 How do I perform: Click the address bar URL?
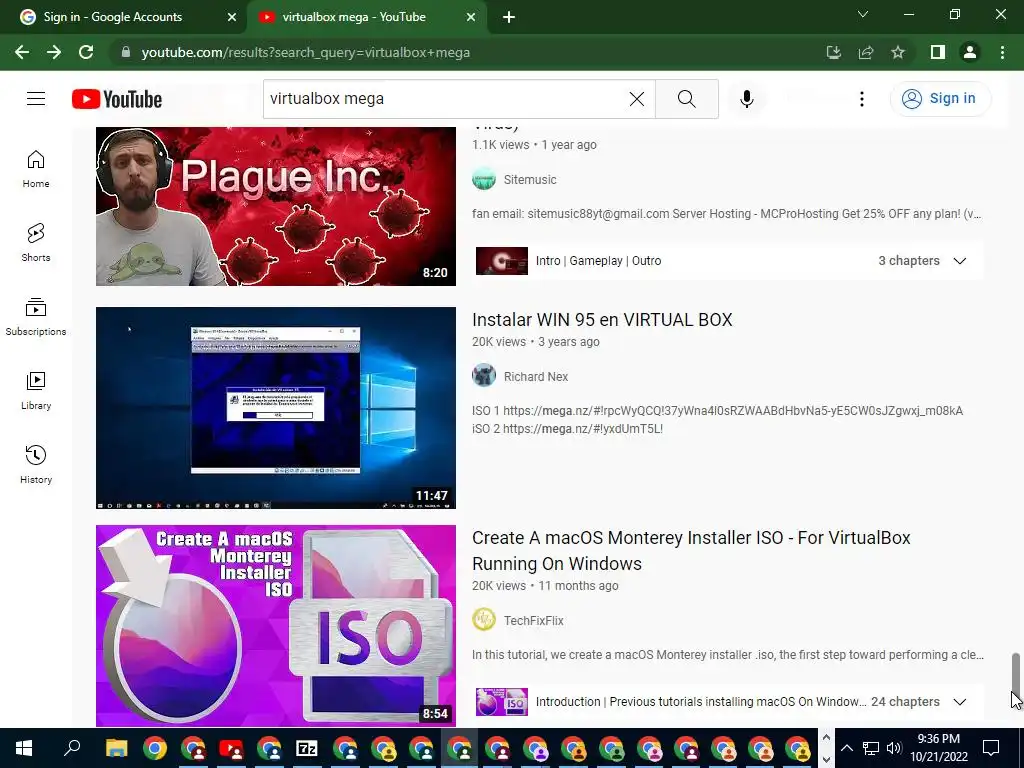click(x=306, y=52)
